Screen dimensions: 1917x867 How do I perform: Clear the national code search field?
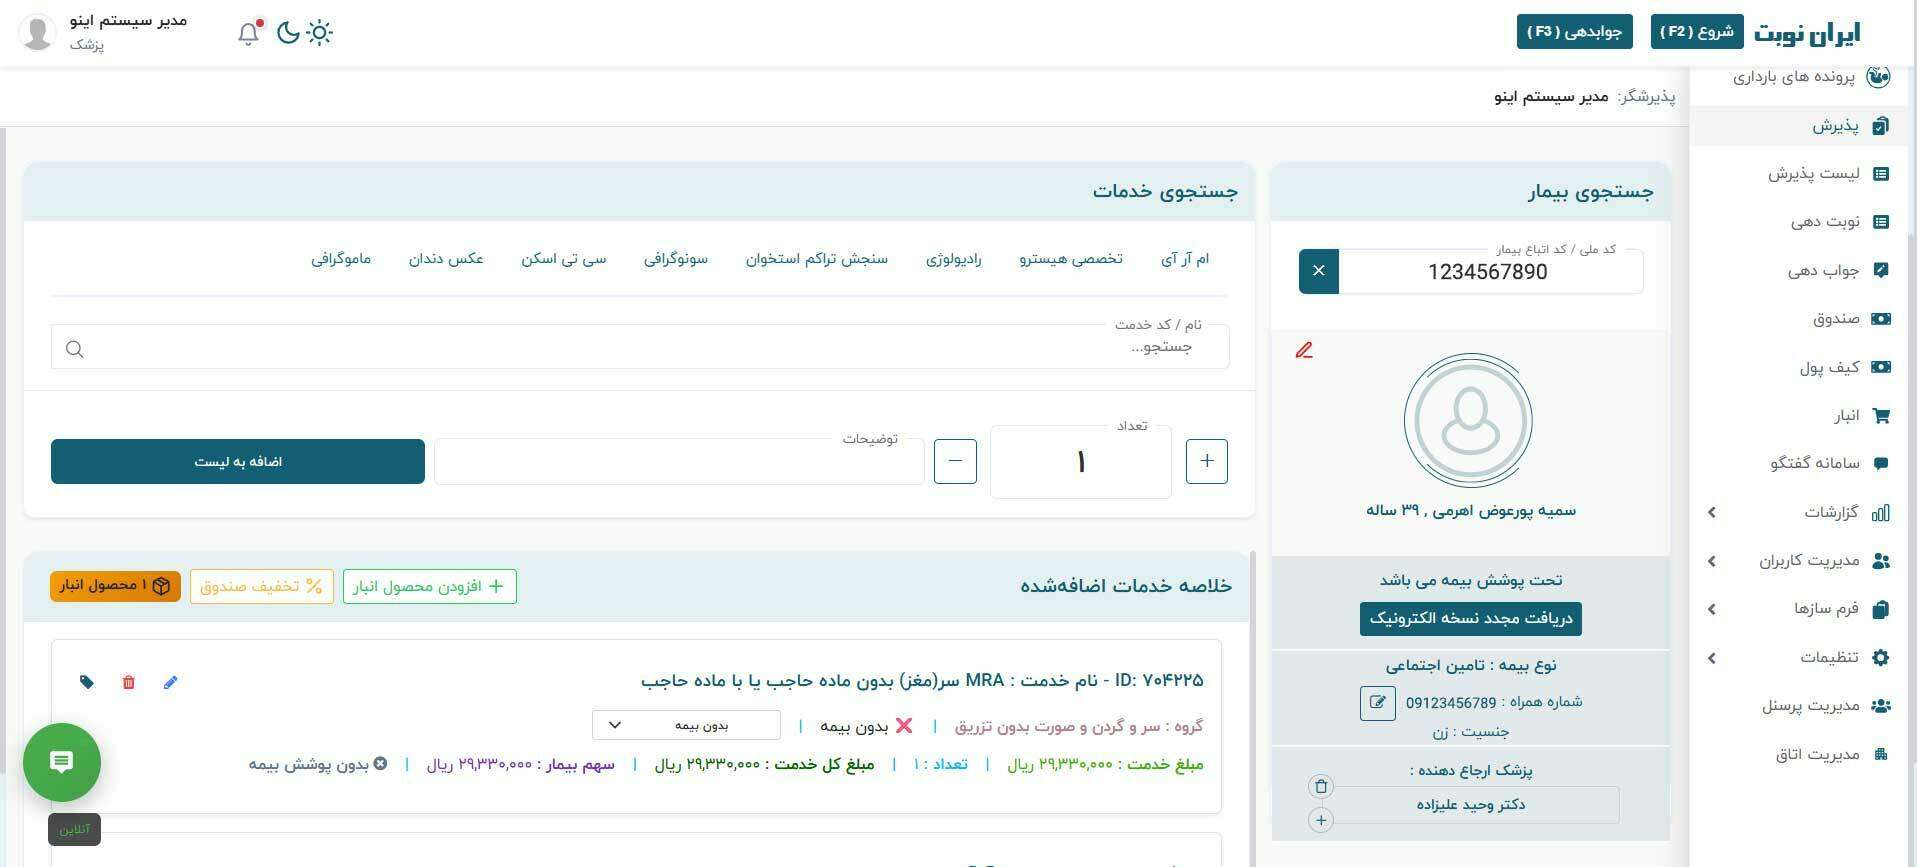[1318, 271]
